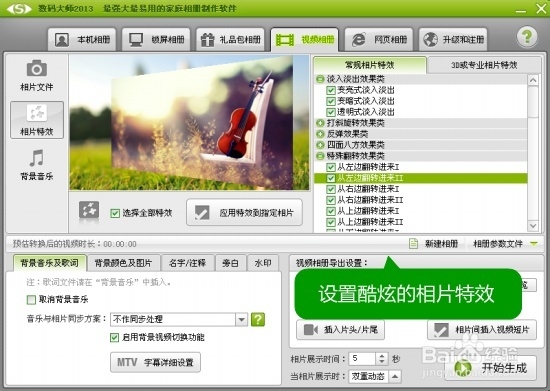Click the random effects dice icon
550x391 pixels.
89,210
